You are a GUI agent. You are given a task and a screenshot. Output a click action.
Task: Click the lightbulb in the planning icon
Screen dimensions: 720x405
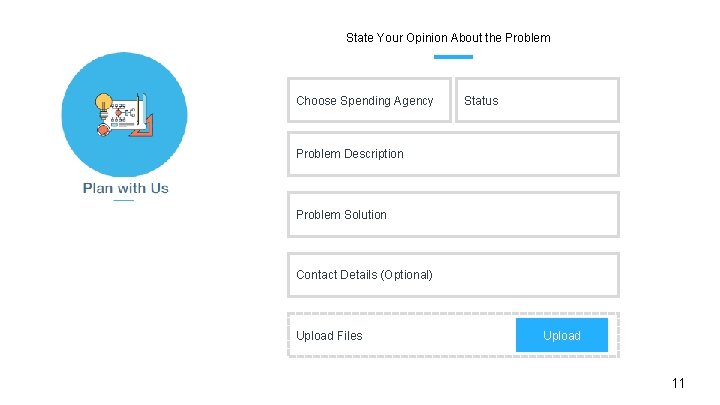click(x=101, y=103)
